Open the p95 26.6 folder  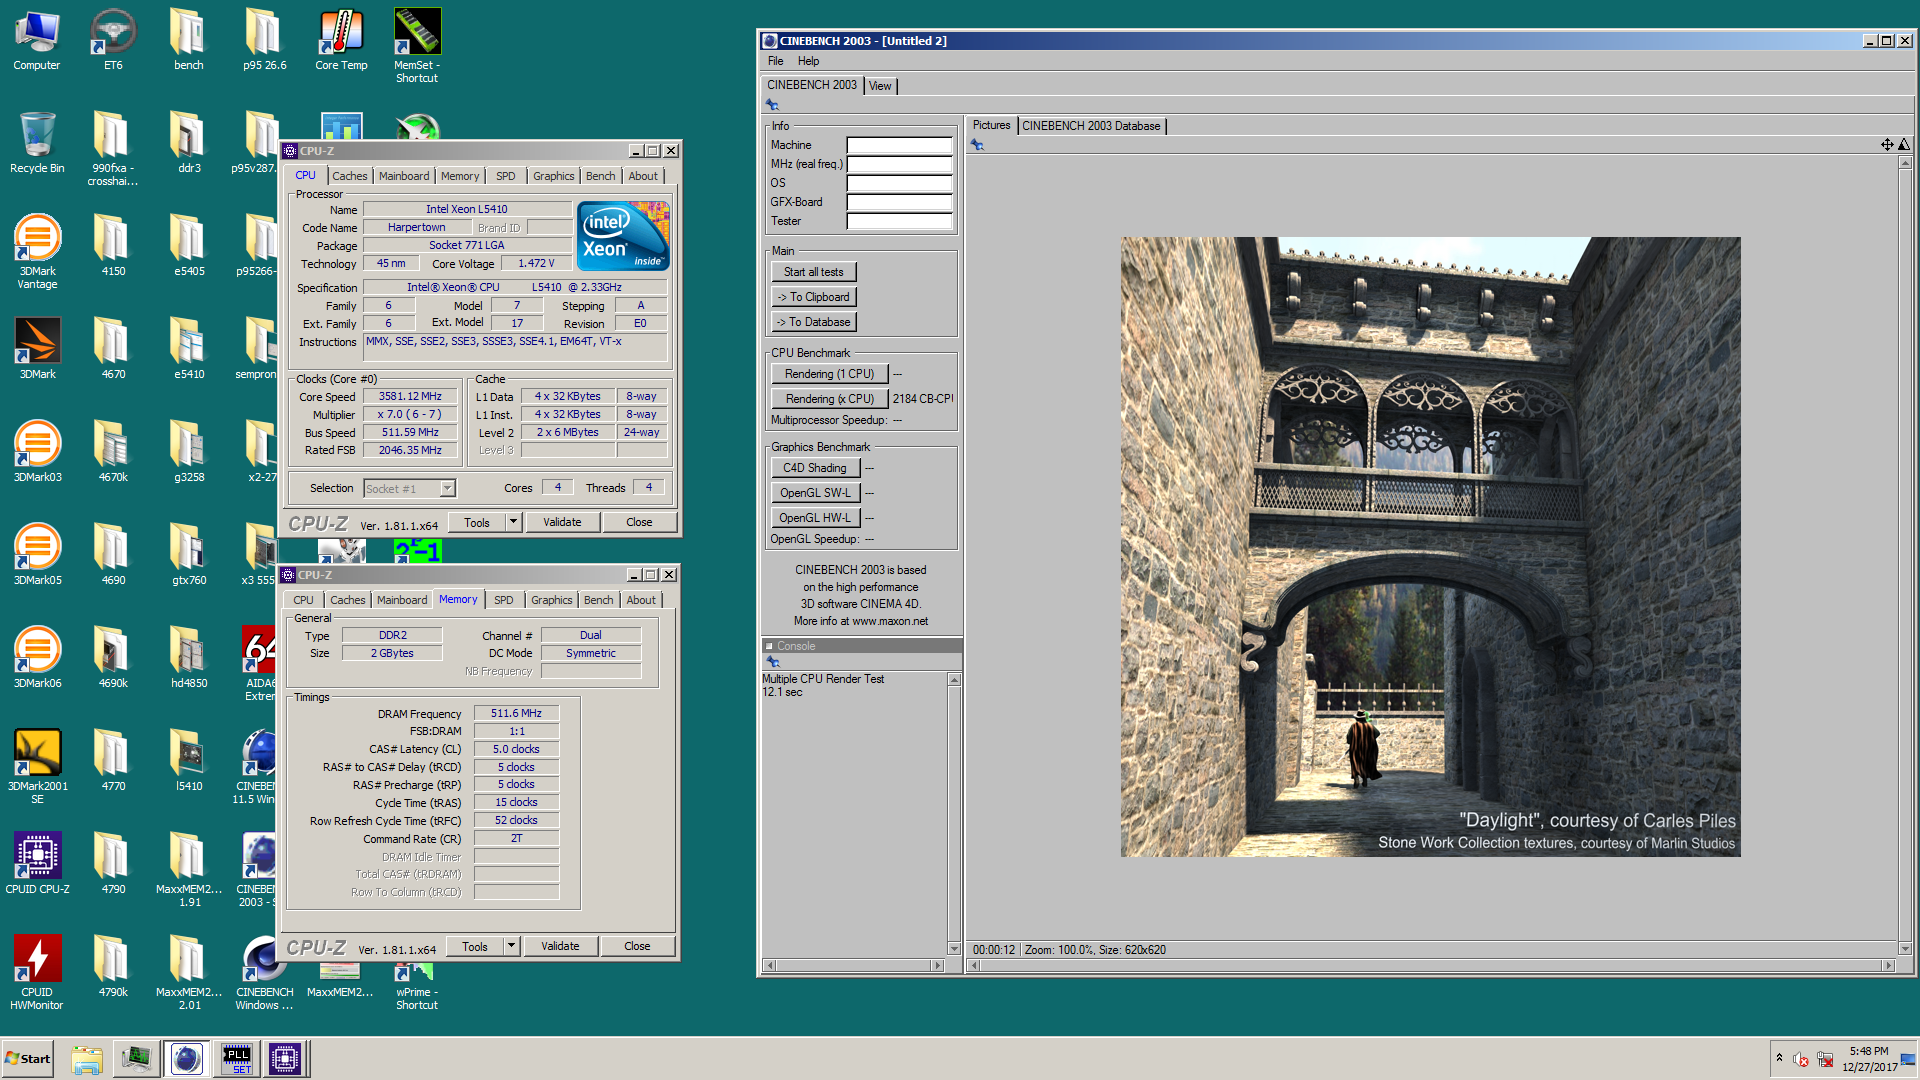point(265,40)
